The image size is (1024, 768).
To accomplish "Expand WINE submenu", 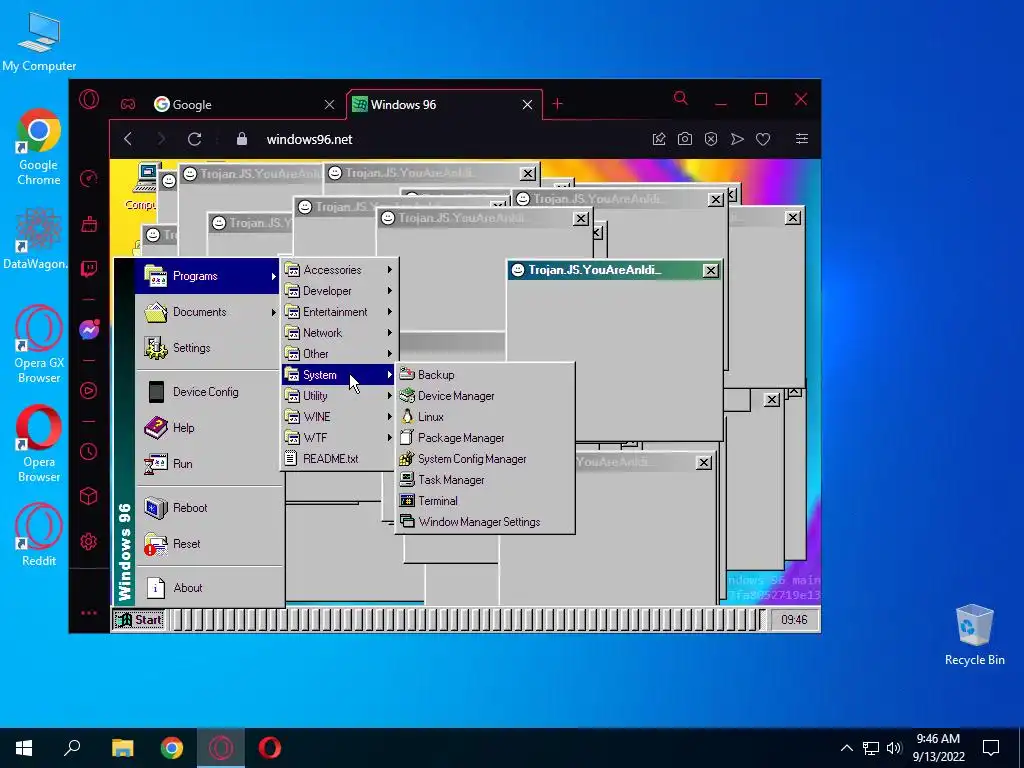I will pyautogui.click(x=340, y=416).
